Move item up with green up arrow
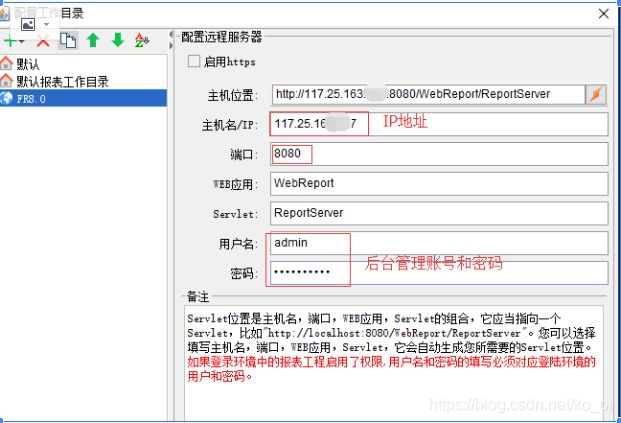 pyautogui.click(x=93, y=40)
